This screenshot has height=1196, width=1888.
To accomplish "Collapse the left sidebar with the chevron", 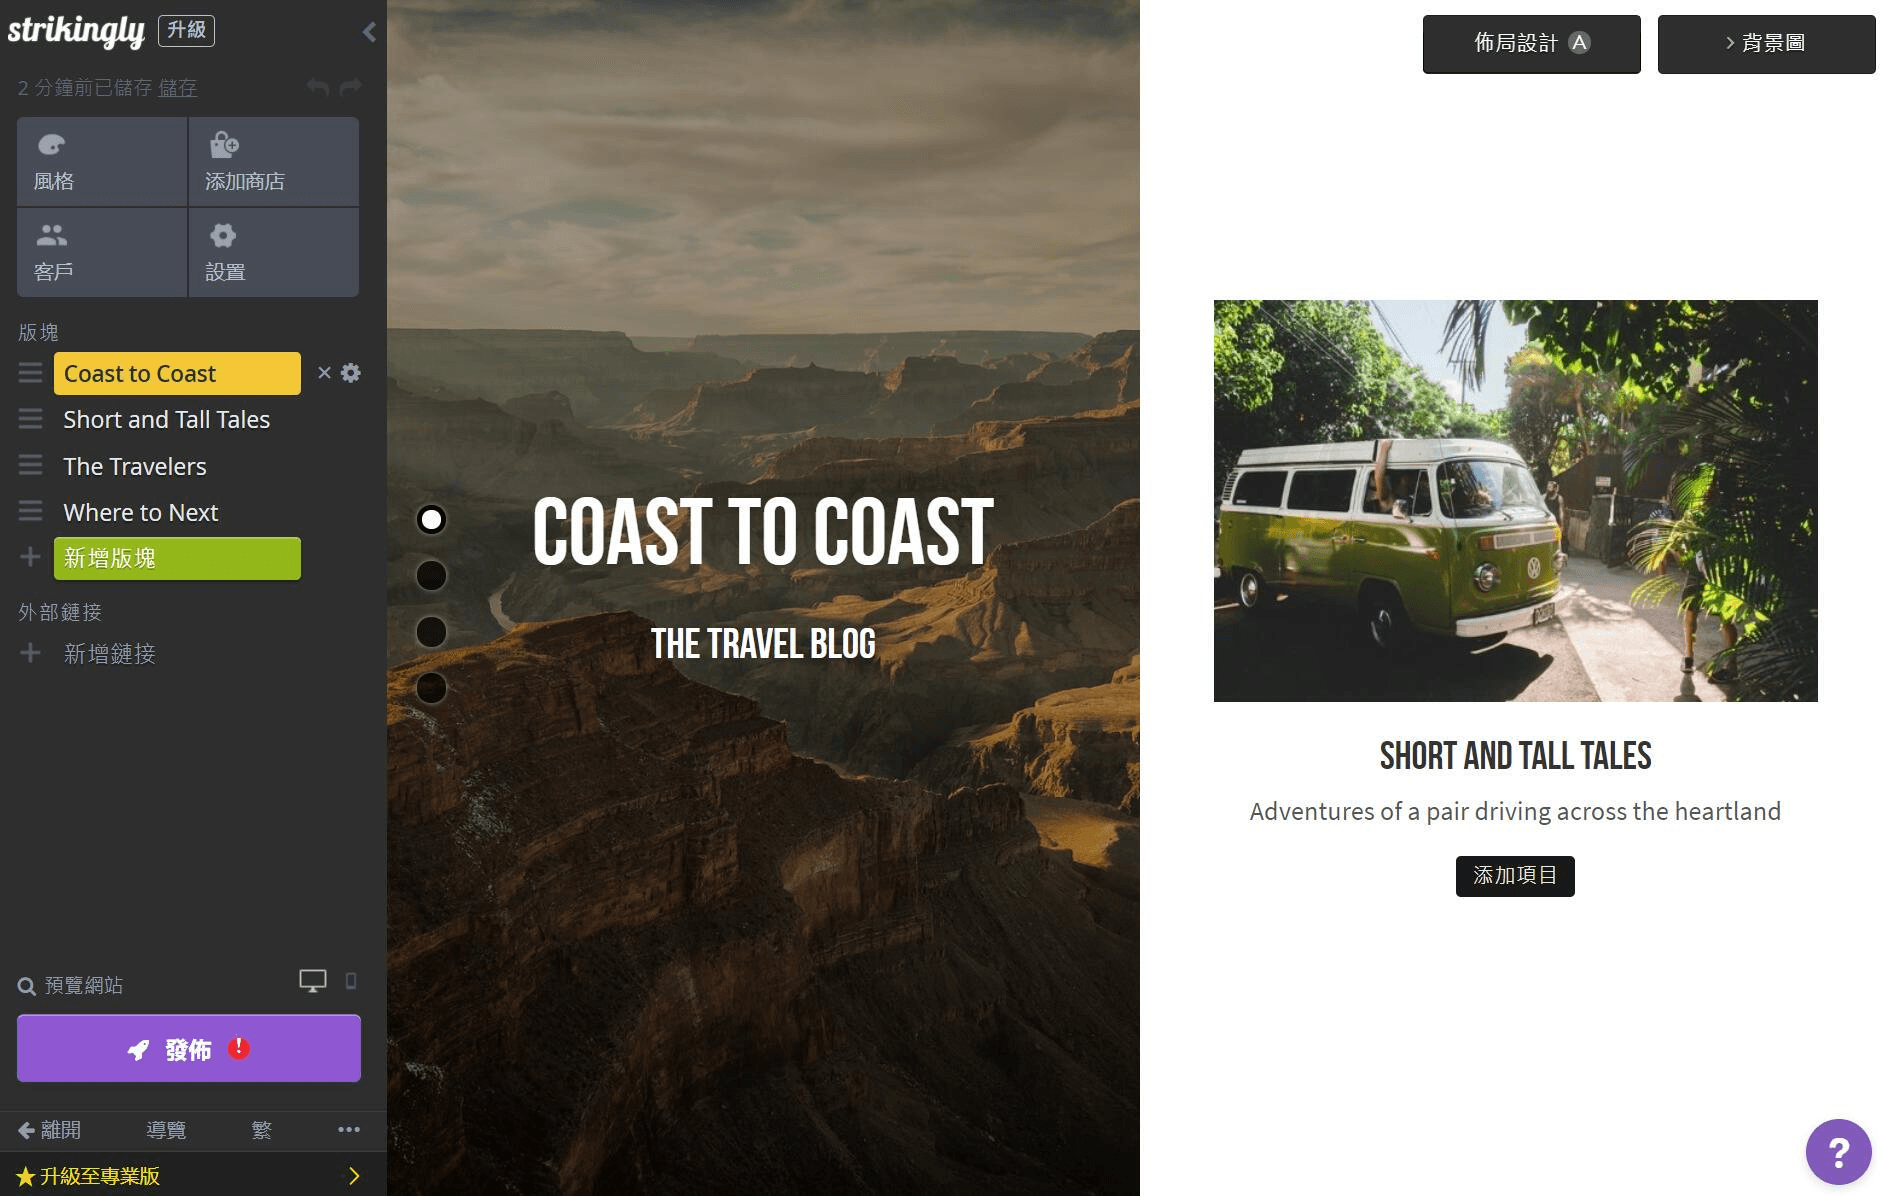I will tap(369, 32).
